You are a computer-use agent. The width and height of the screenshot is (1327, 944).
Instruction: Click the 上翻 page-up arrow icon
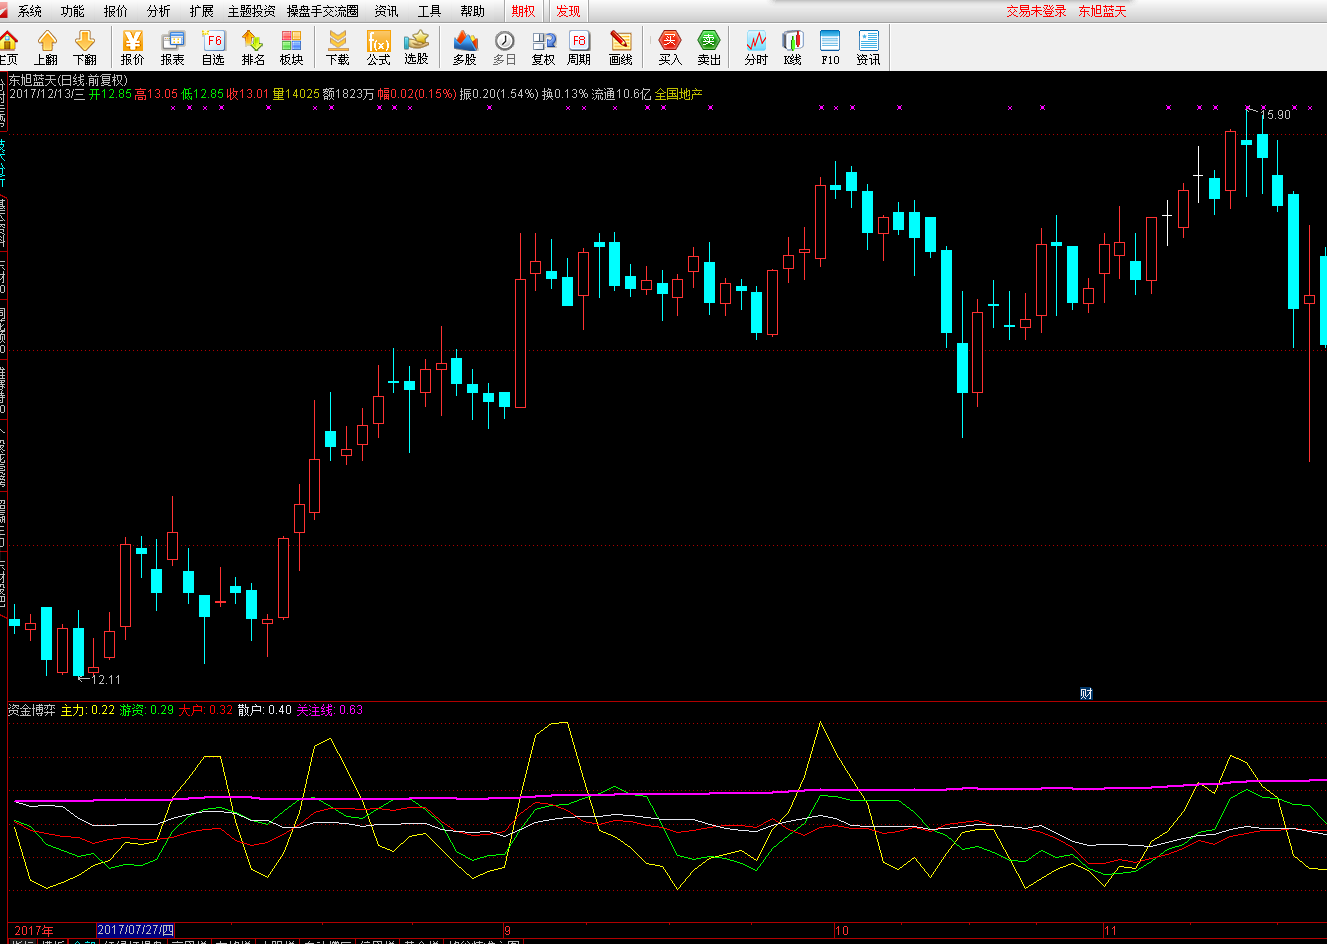pyautogui.click(x=46, y=47)
